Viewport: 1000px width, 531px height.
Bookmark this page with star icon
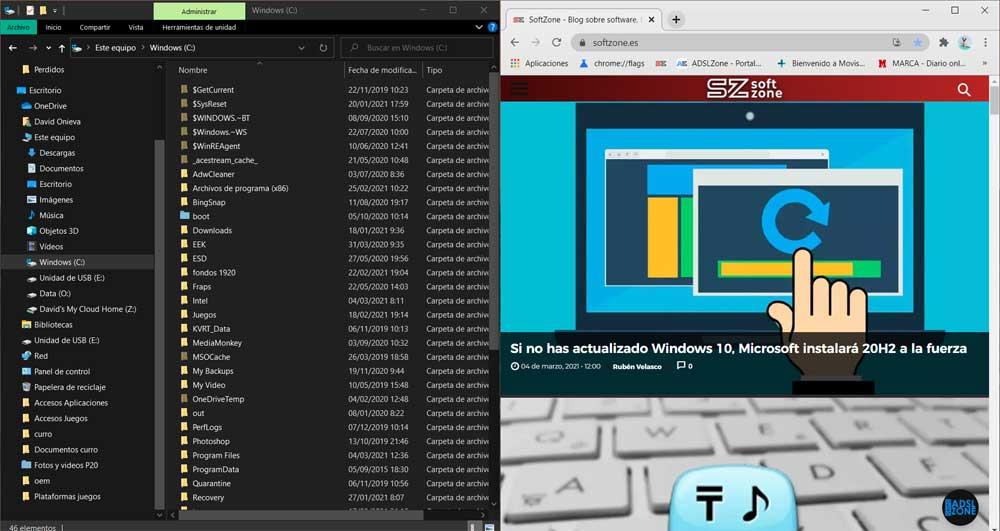[x=918, y=43]
